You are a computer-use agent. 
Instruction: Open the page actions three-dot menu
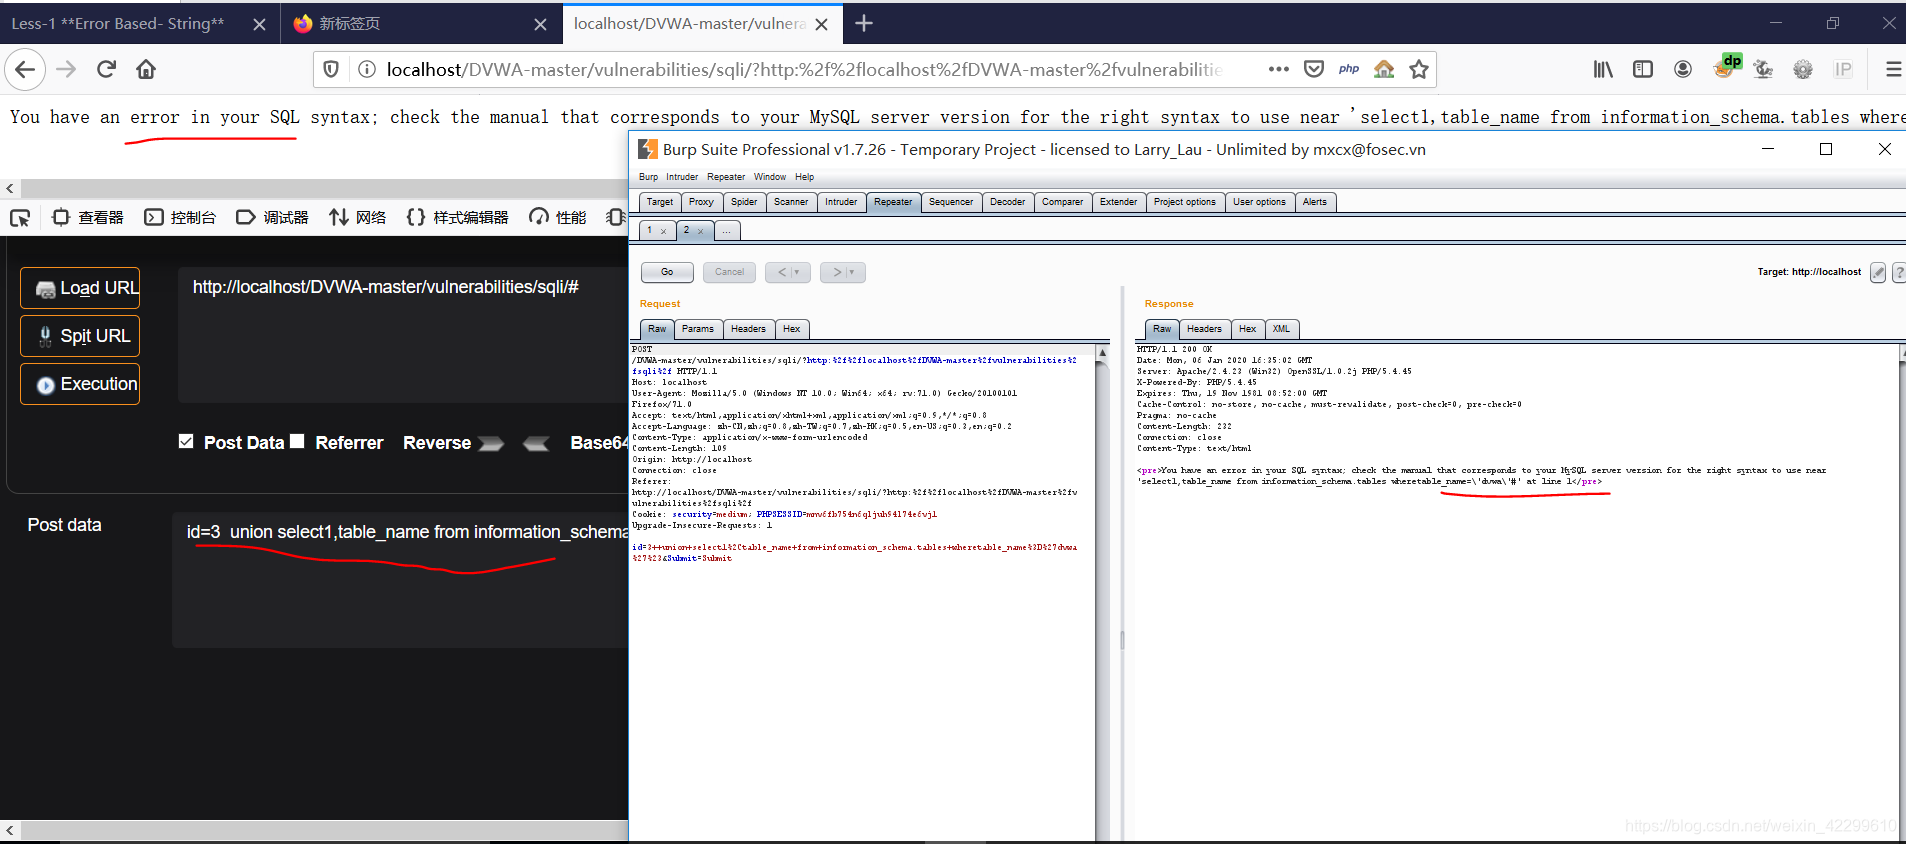1278,69
